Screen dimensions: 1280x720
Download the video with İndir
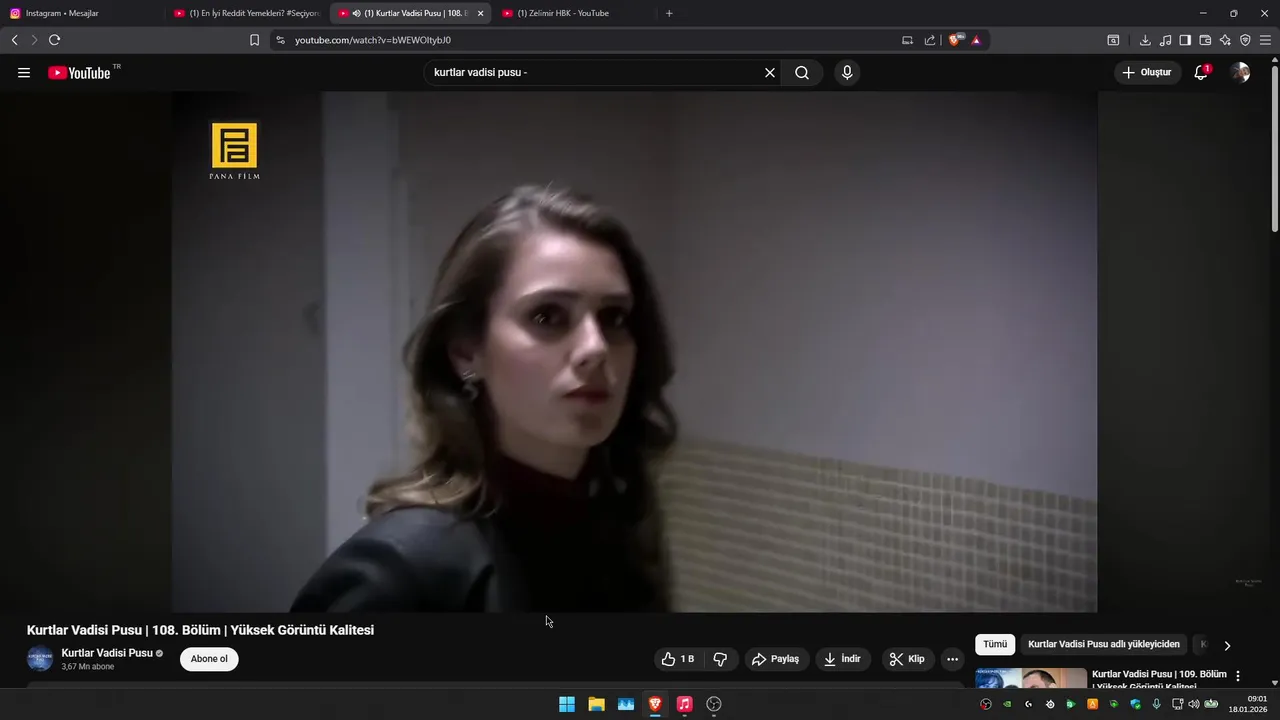(x=842, y=659)
